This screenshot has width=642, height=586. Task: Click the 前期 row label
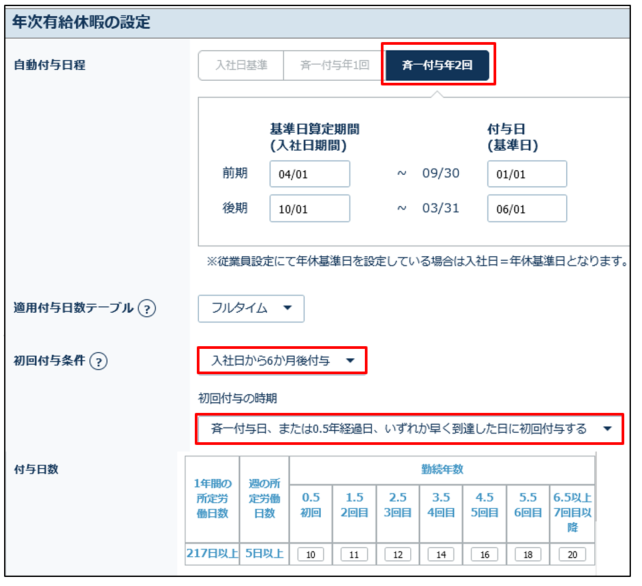235,173
